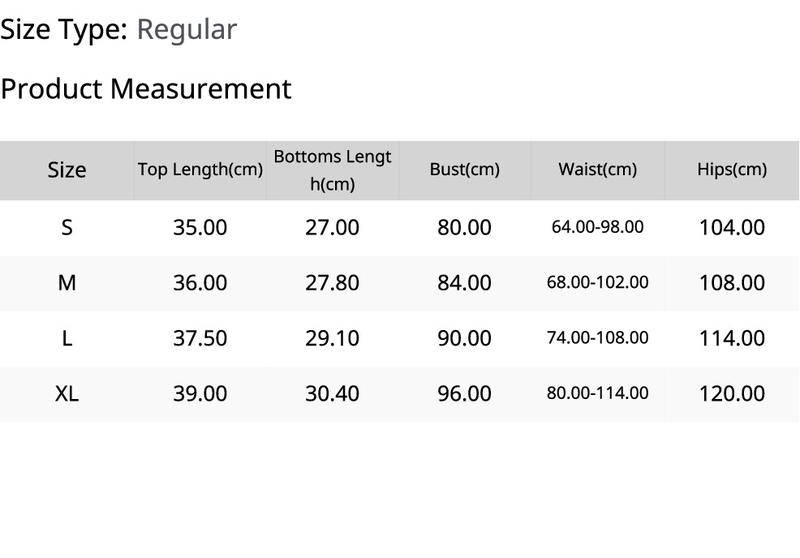Click the Size Type label
The height and width of the screenshot is (558, 800).
[x=63, y=29]
